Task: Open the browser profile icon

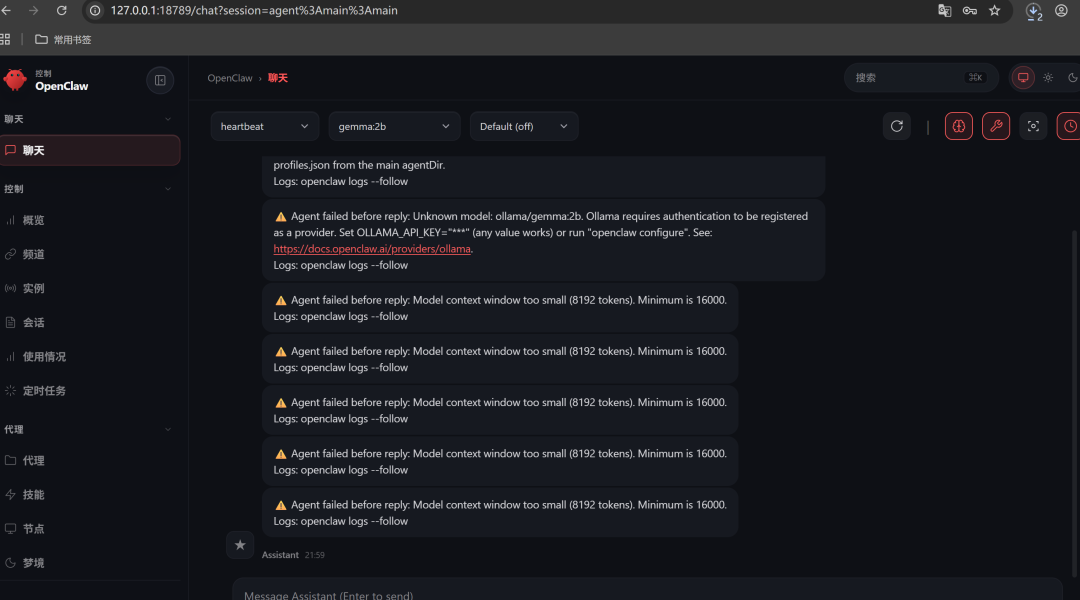Action: coord(1061,10)
